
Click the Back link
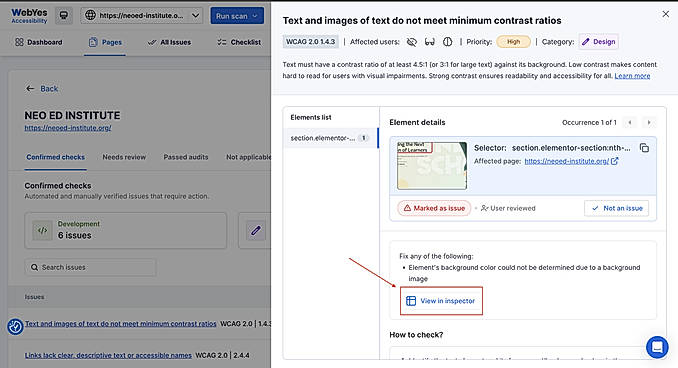42,89
